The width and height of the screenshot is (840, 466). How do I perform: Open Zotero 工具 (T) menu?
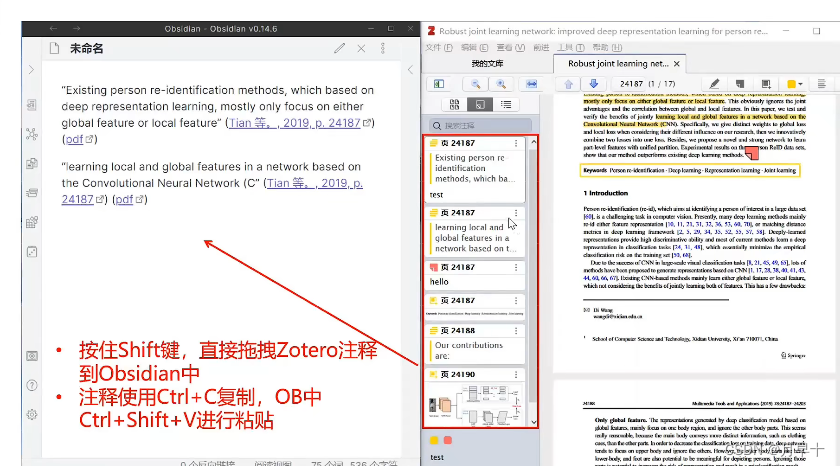(571, 47)
